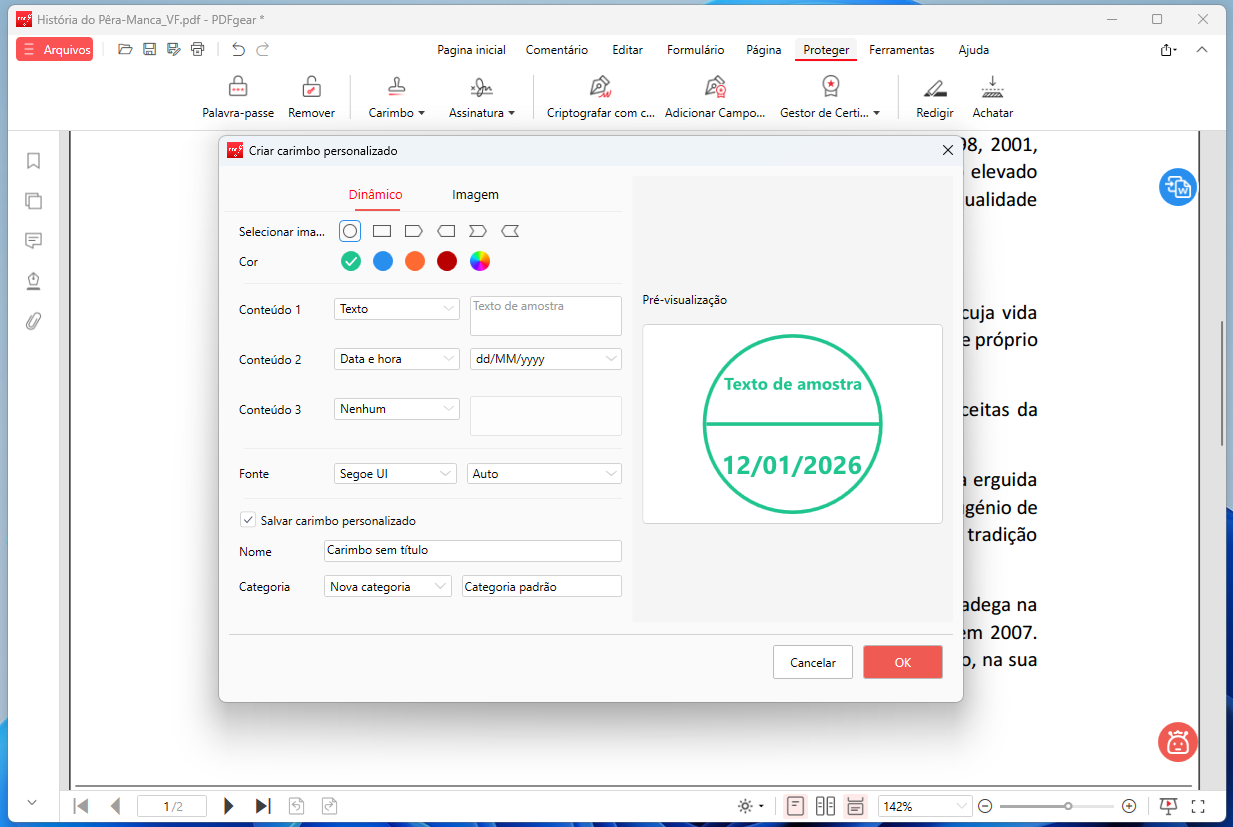Open the attachments paperclip panel
The height and width of the screenshot is (827, 1233).
[33, 321]
